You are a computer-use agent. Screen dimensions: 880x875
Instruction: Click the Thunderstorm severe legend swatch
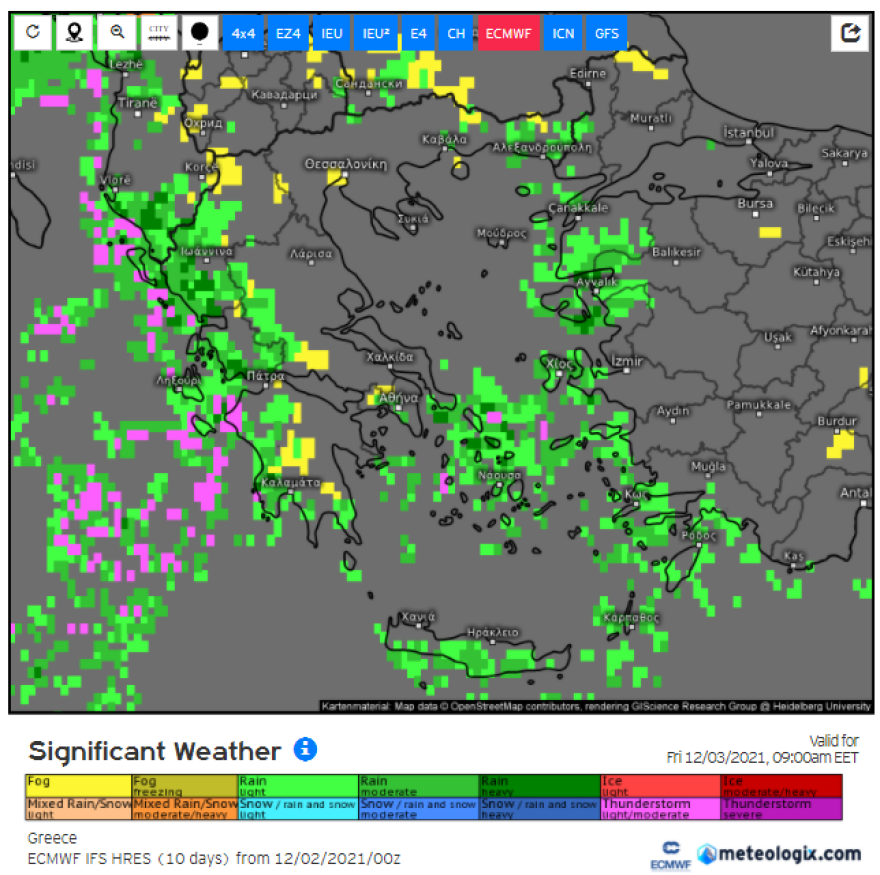(781, 808)
